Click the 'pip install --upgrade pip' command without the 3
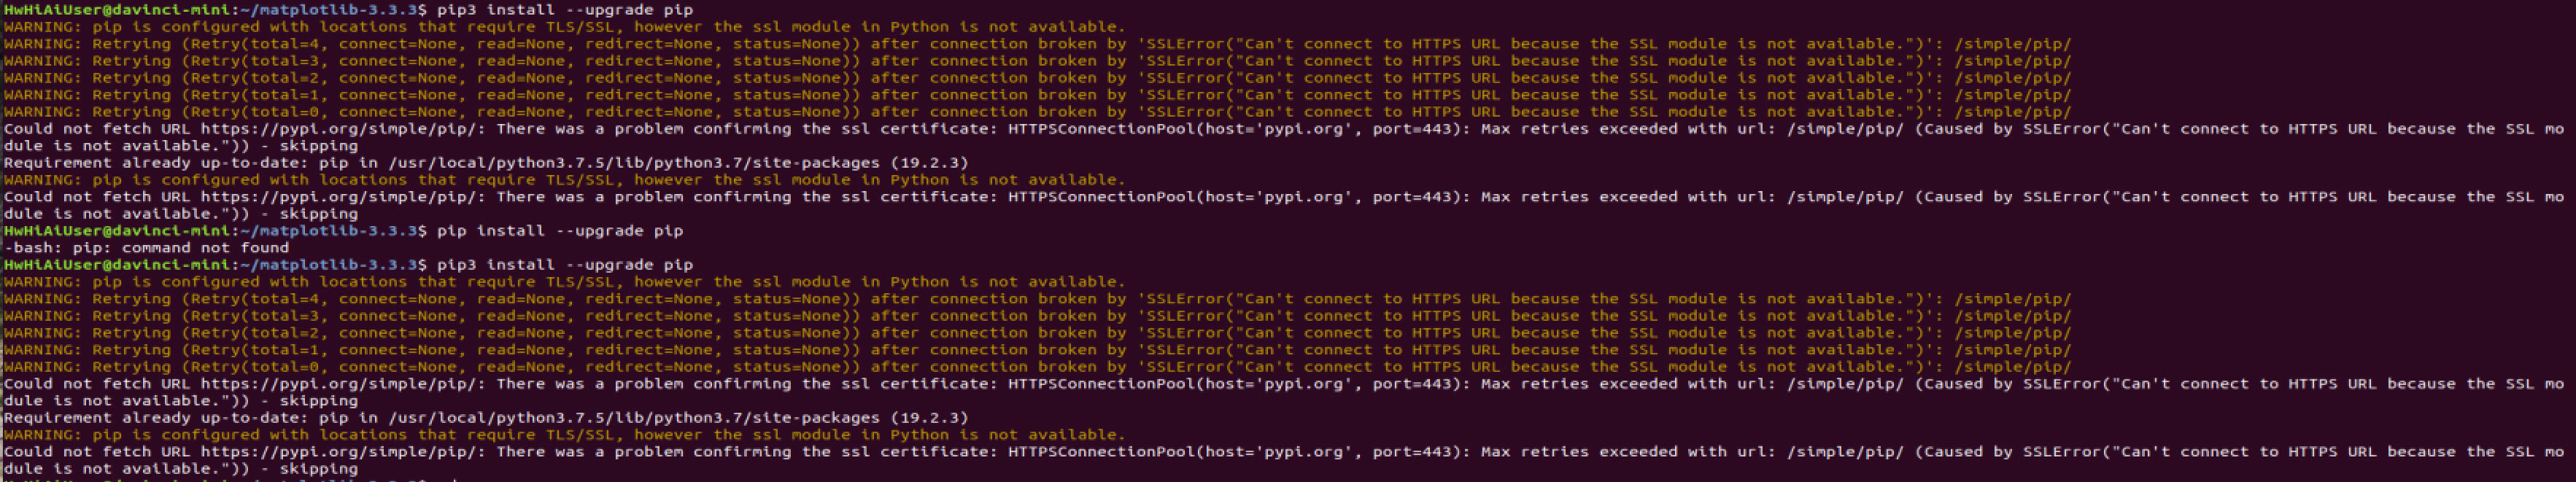This screenshot has height=482, width=2576. (x=560, y=230)
